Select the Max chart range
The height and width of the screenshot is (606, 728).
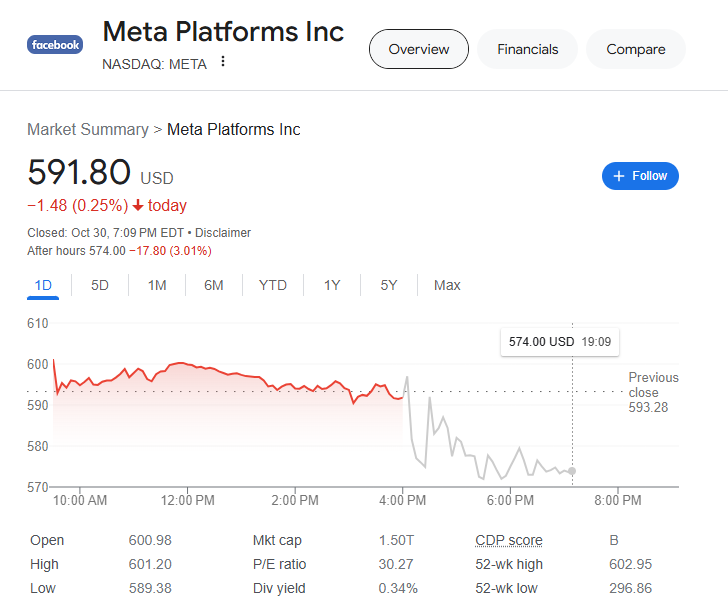tap(447, 285)
